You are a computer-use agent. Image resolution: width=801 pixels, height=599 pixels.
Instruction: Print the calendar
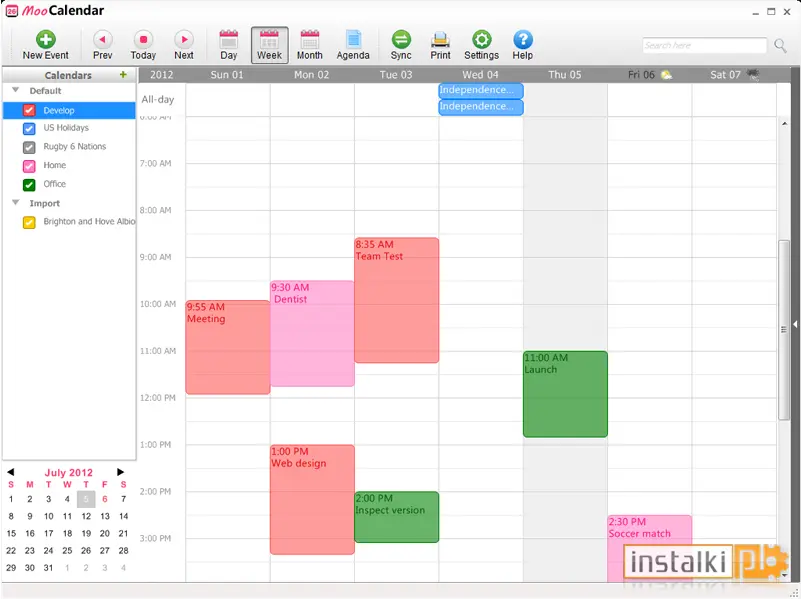(440, 45)
